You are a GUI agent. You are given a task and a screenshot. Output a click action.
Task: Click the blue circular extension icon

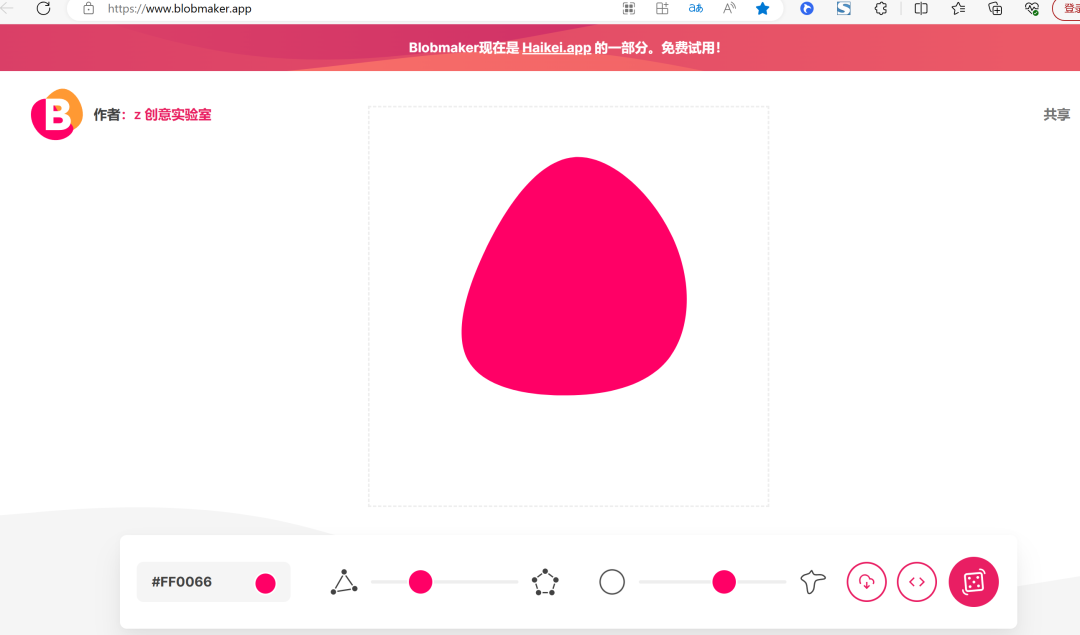pyautogui.click(x=807, y=8)
